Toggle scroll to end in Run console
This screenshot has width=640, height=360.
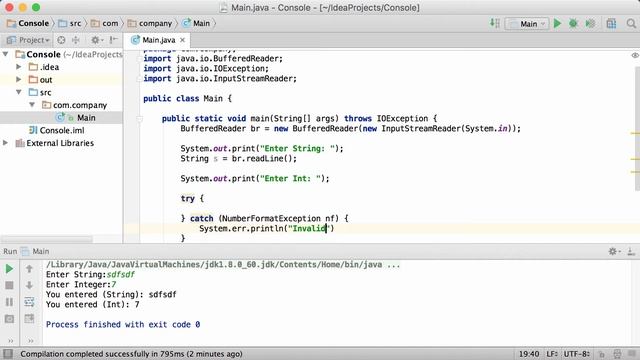tap(29, 319)
